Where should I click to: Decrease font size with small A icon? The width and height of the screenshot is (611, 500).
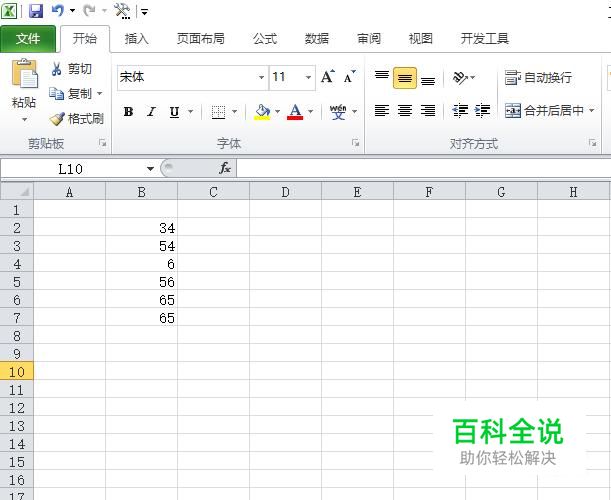(x=350, y=77)
